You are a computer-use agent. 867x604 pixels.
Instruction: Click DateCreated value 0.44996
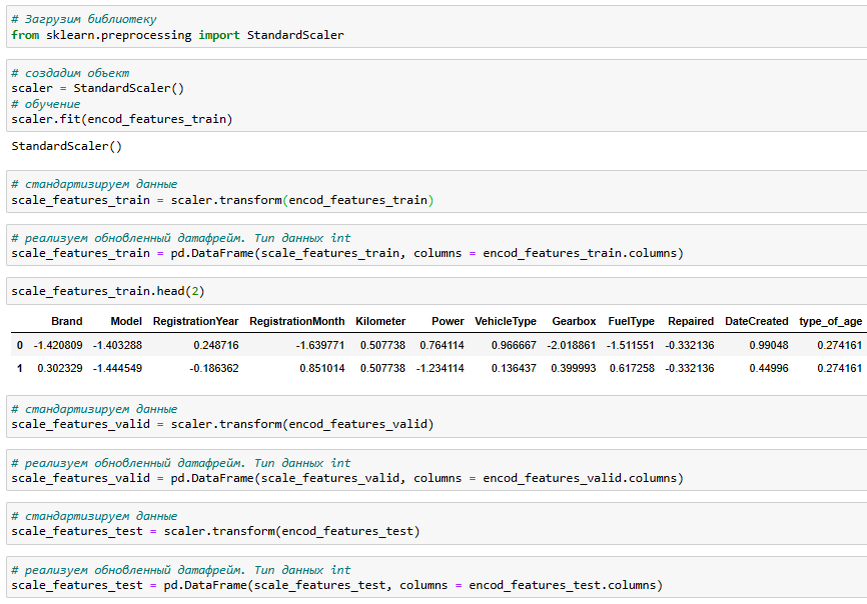[x=769, y=368]
